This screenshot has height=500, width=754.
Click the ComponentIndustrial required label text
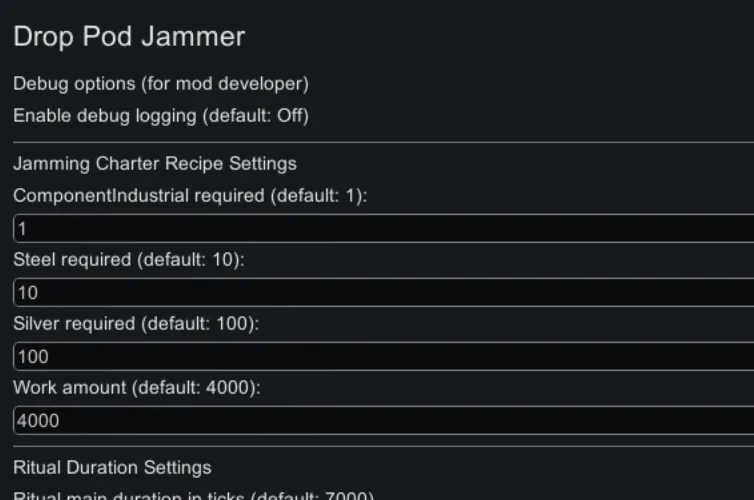tap(138, 196)
